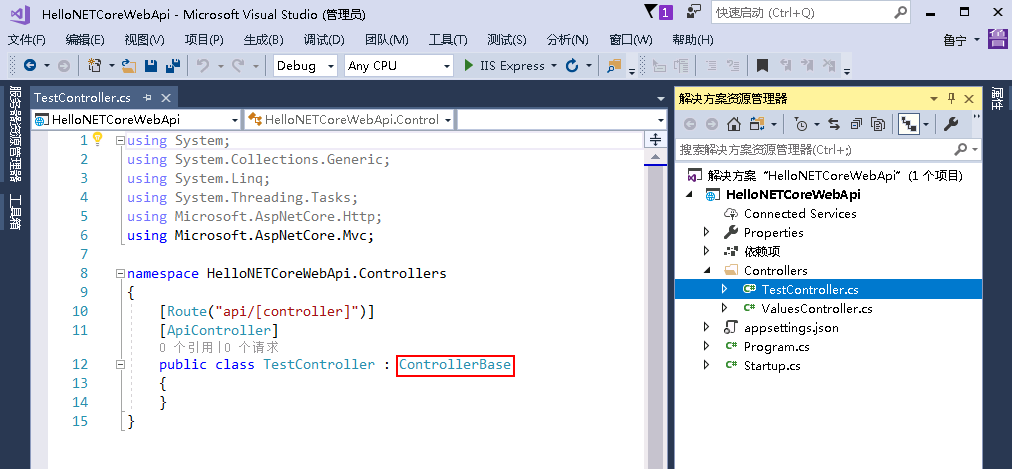Screen dimensions: 1012x469
Task: Click the editor scrollbar up arrow
Action: click(x=655, y=157)
